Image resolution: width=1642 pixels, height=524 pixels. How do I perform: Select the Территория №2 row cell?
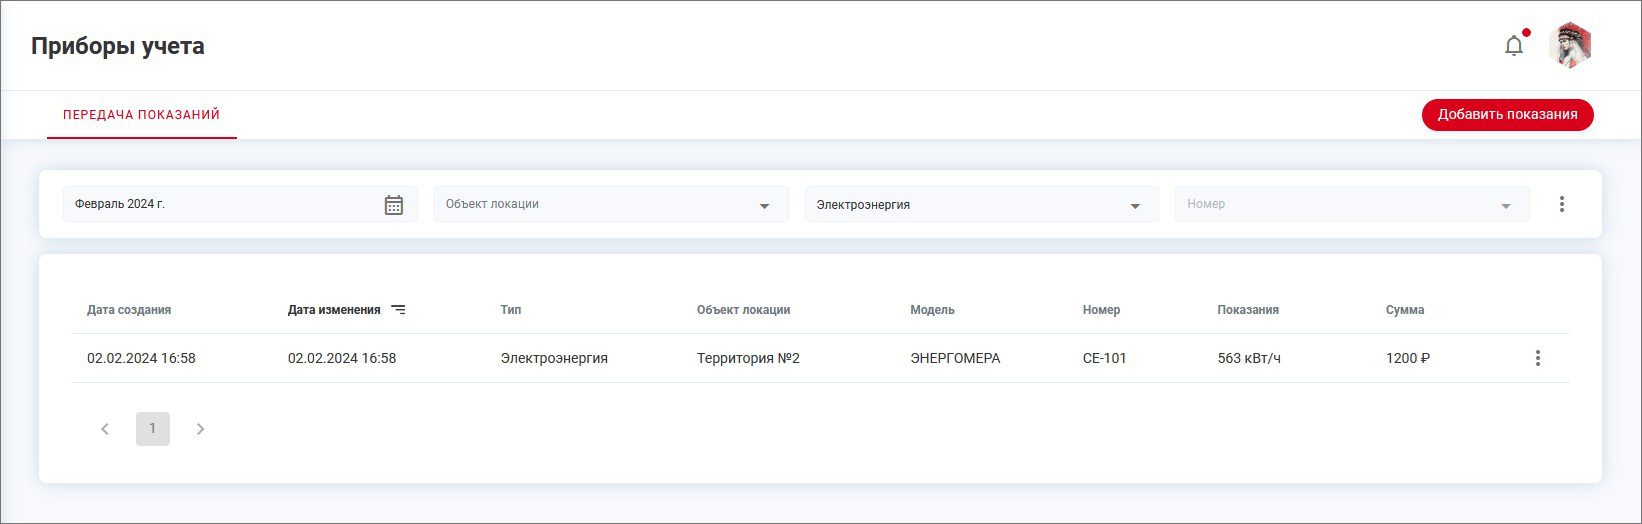point(748,358)
